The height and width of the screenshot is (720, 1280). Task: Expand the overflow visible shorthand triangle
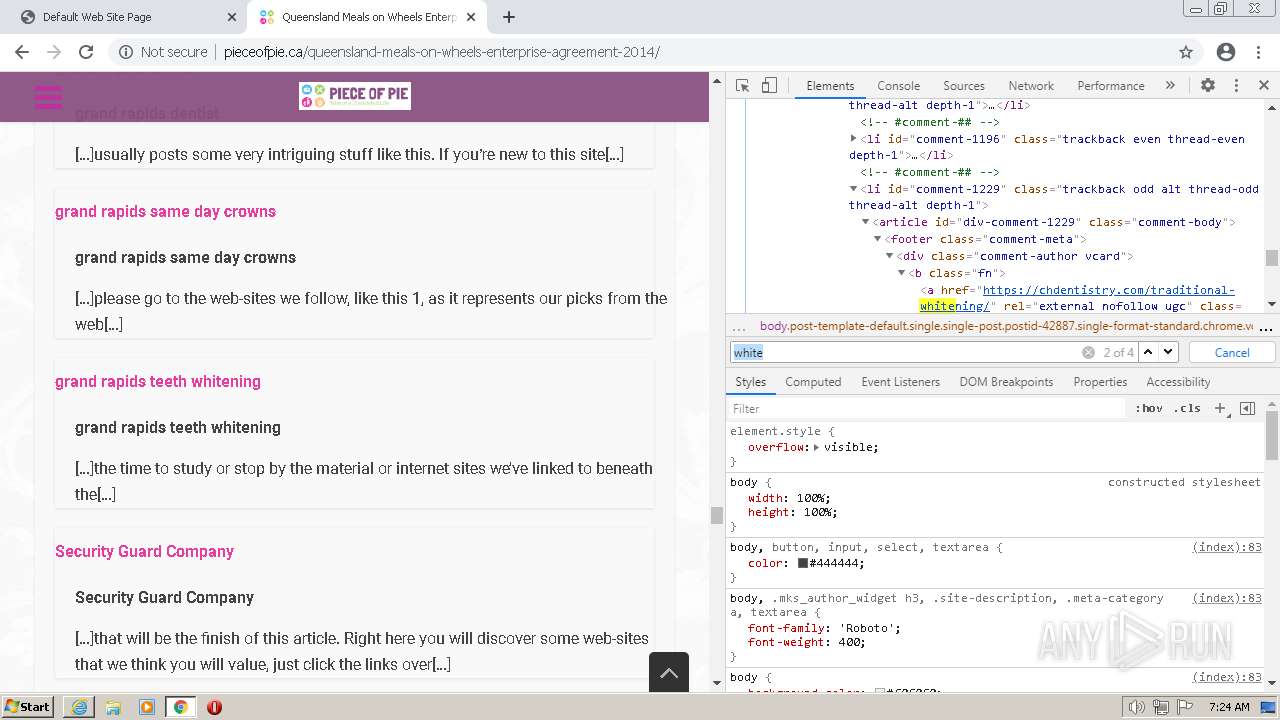click(816, 447)
